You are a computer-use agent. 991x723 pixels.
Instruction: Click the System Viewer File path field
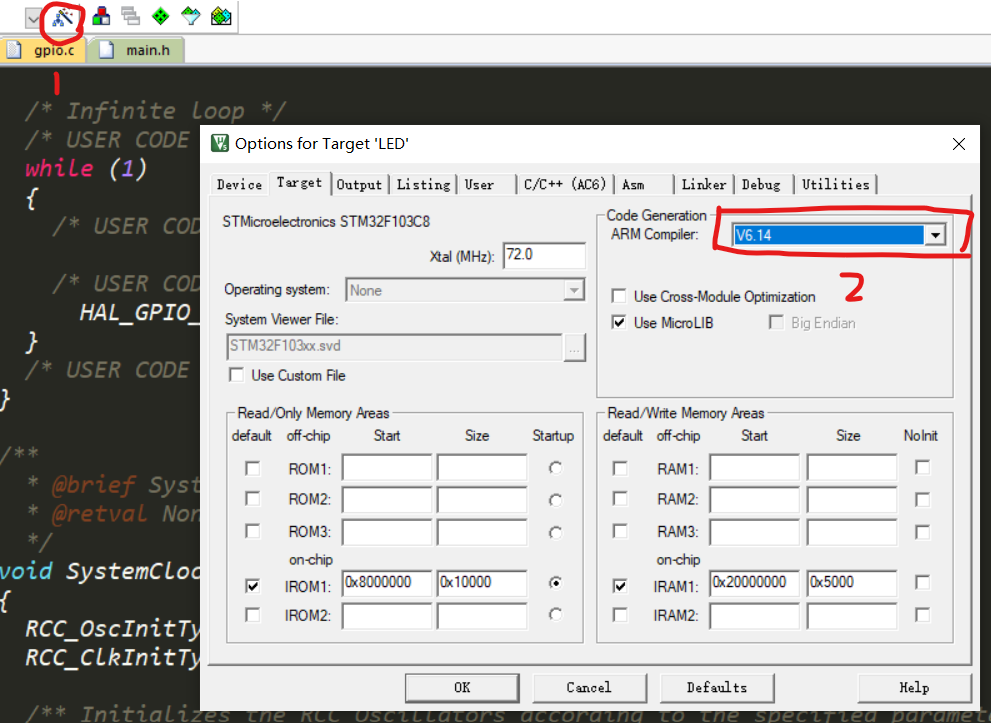tap(394, 346)
